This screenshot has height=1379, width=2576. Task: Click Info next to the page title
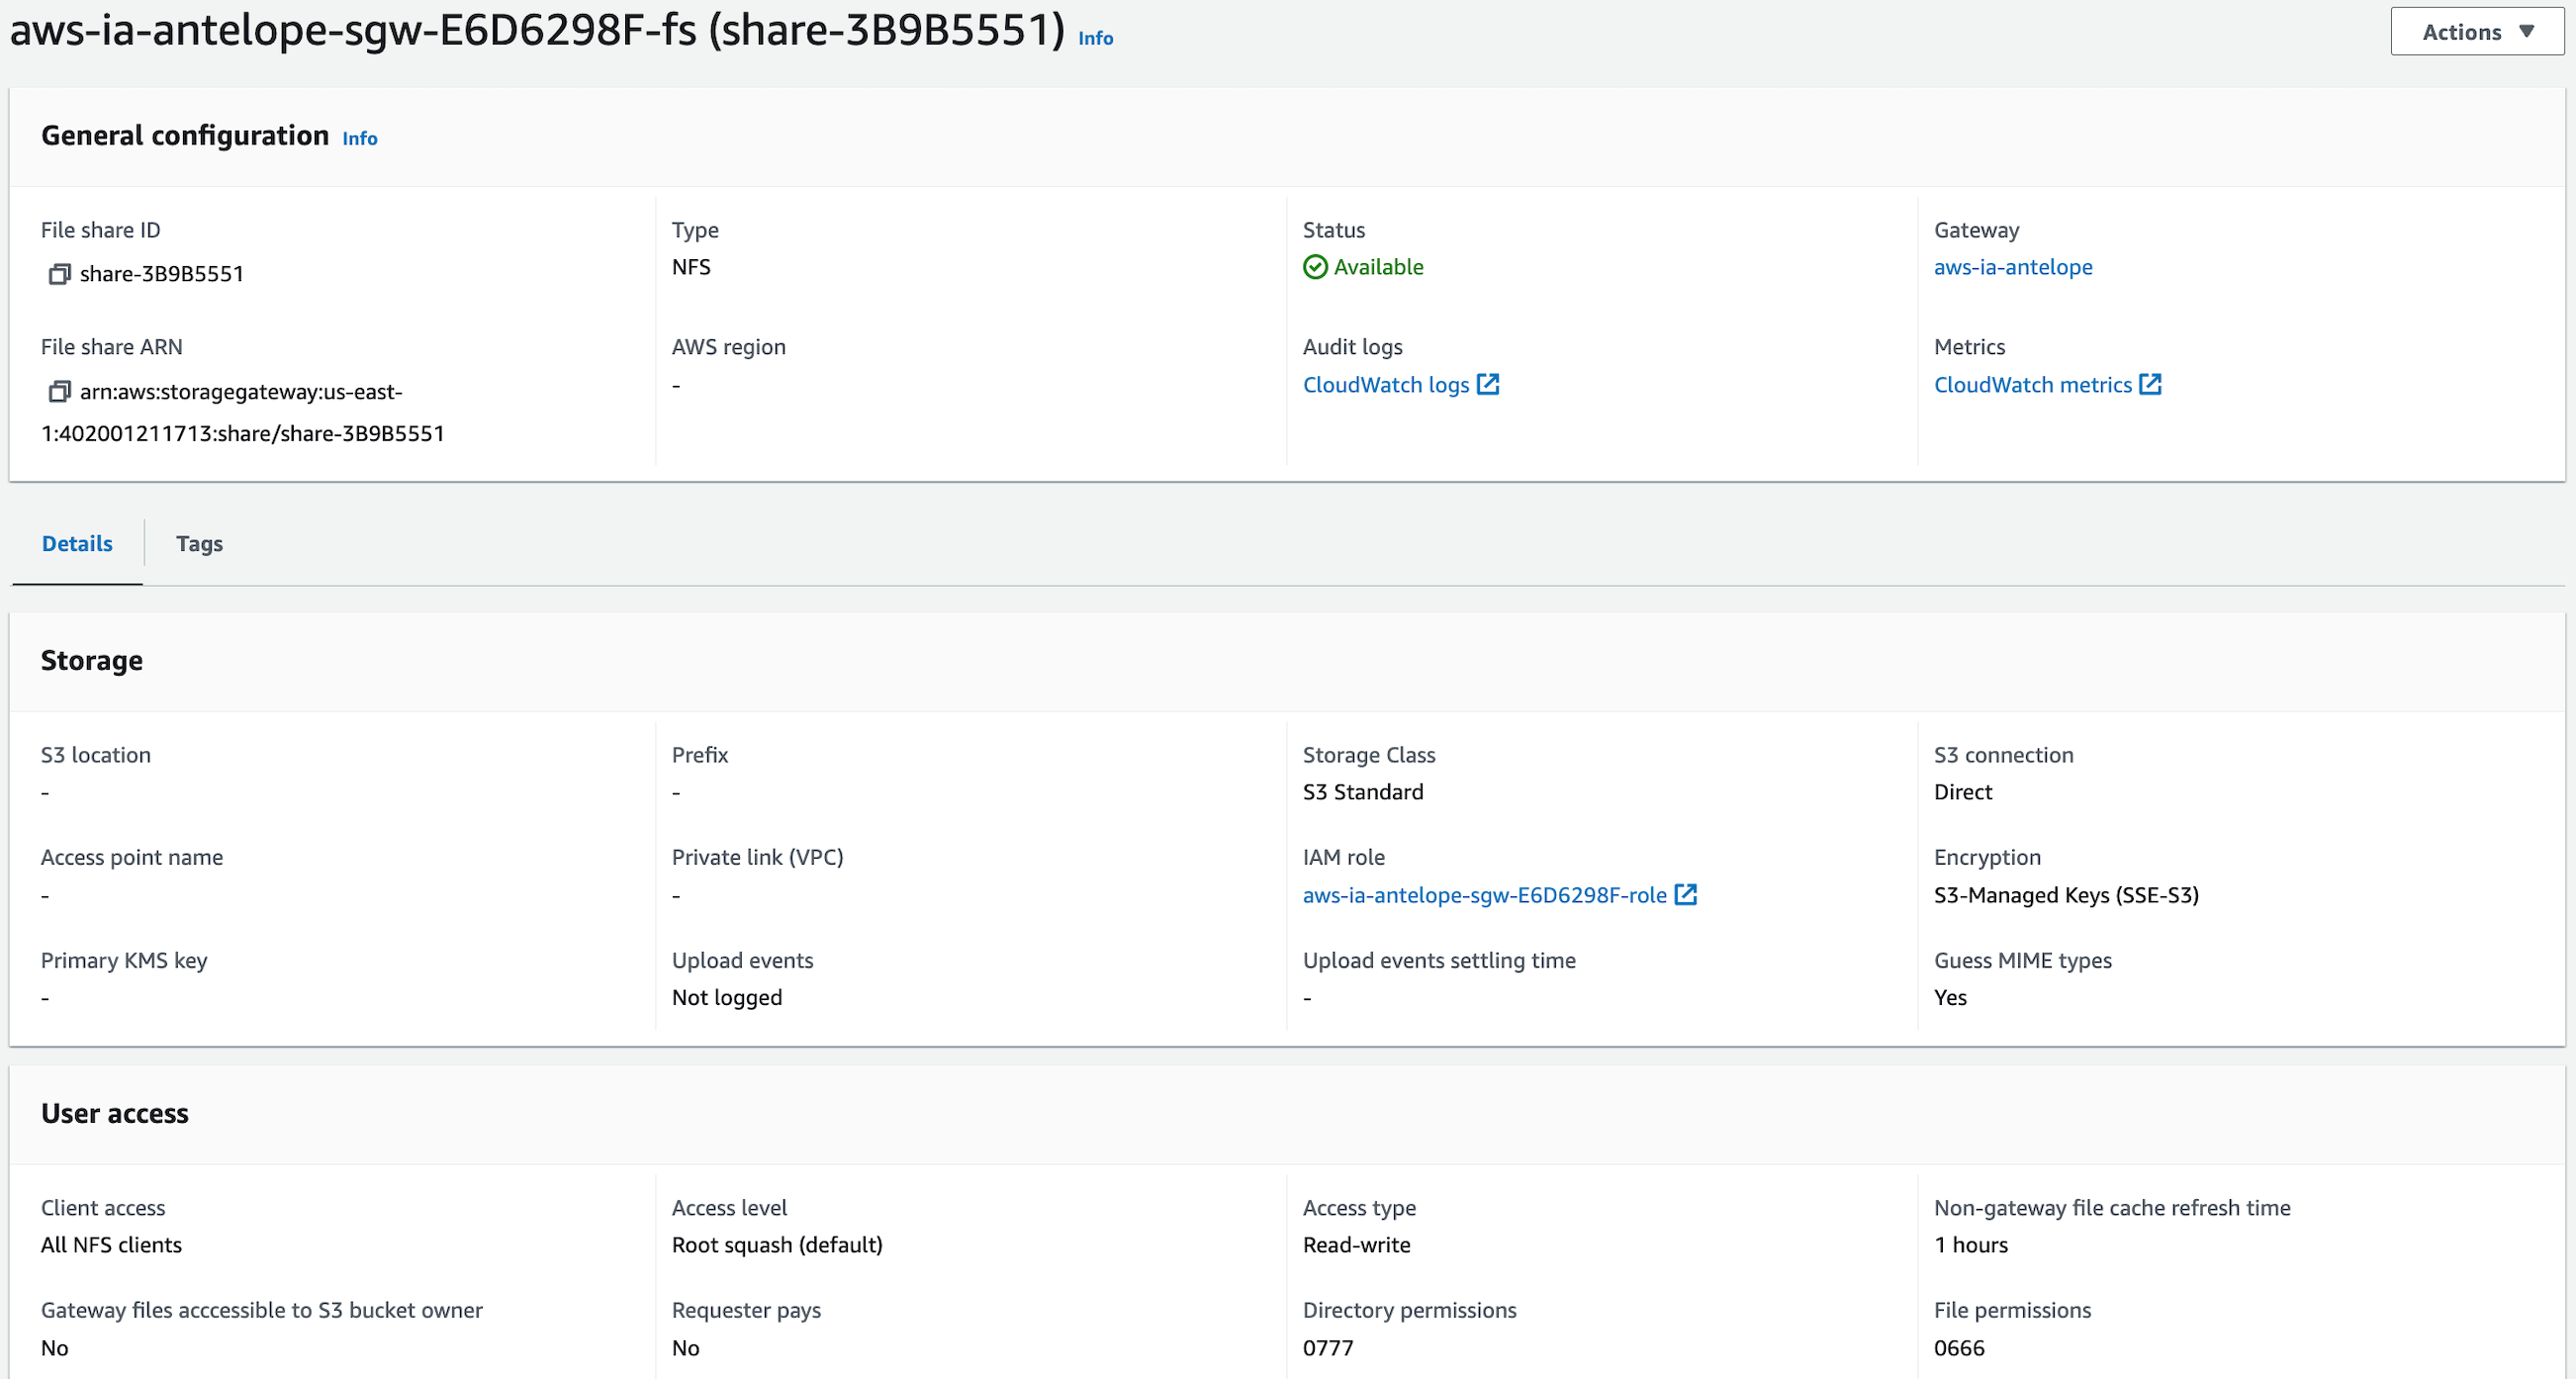[x=1095, y=38]
